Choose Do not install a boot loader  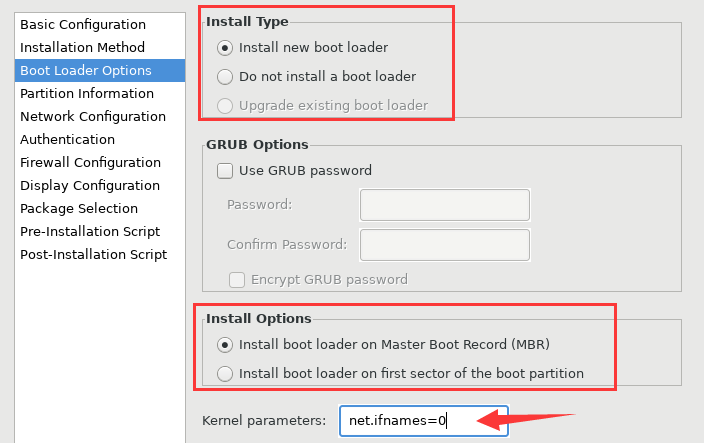click(x=225, y=76)
